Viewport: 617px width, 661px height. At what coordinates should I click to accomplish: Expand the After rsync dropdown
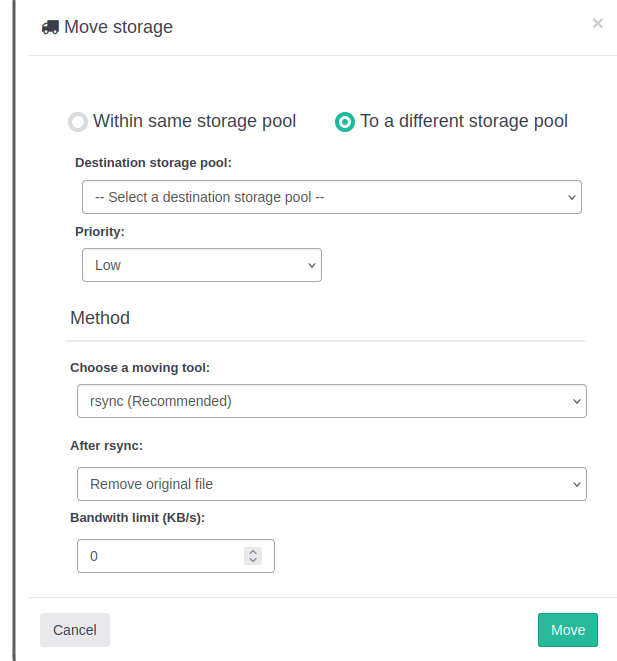(x=331, y=484)
